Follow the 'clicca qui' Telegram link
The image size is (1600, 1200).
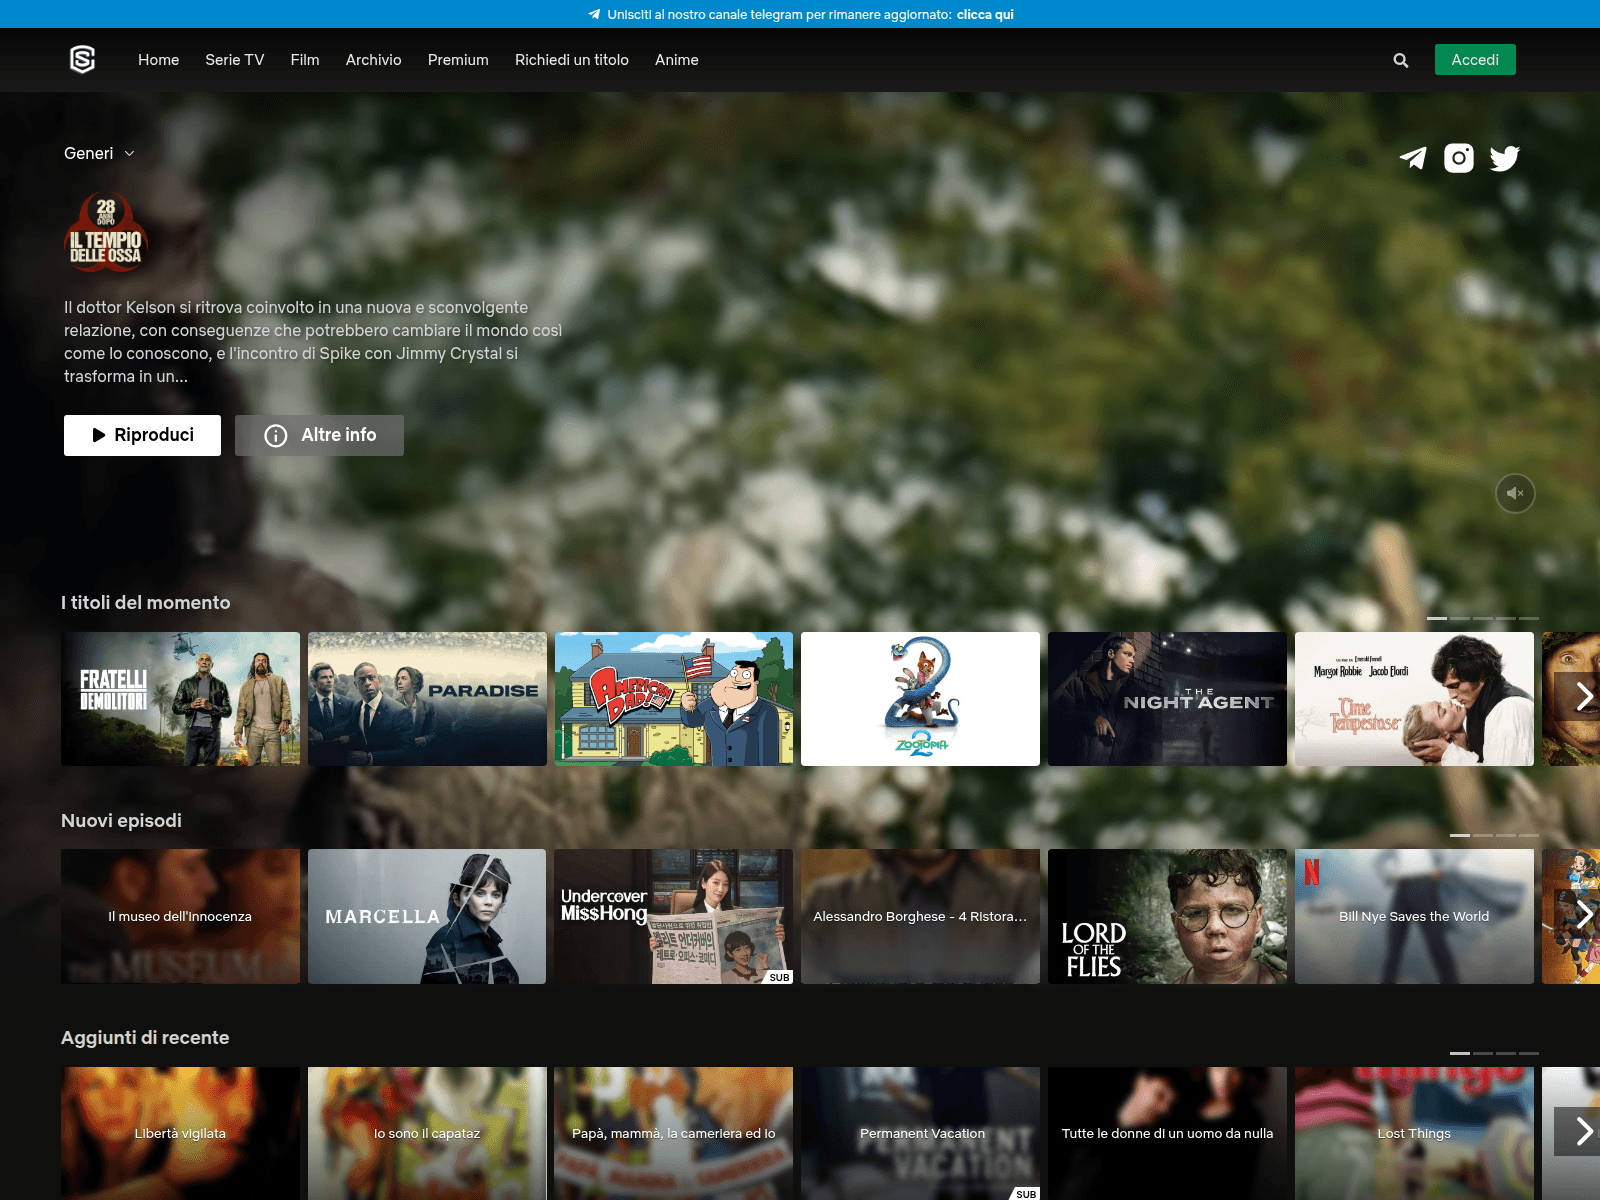985,14
